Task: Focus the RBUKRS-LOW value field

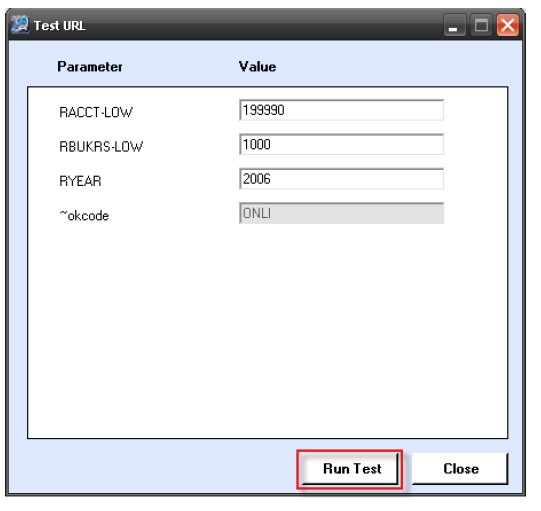Action: pos(341,144)
